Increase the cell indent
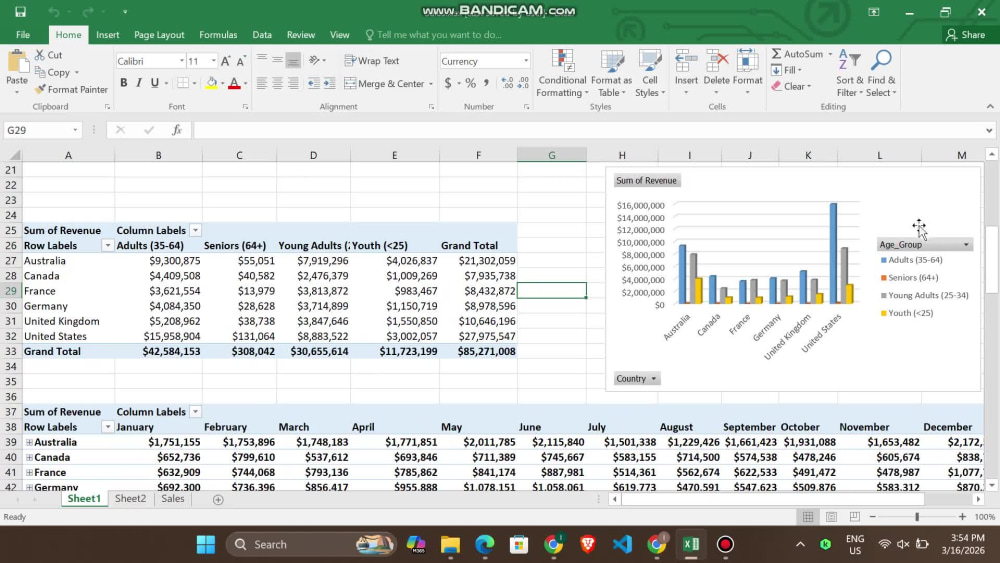The width and height of the screenshot is (1000, 563). pyautogui.click(x=329, y=83)
